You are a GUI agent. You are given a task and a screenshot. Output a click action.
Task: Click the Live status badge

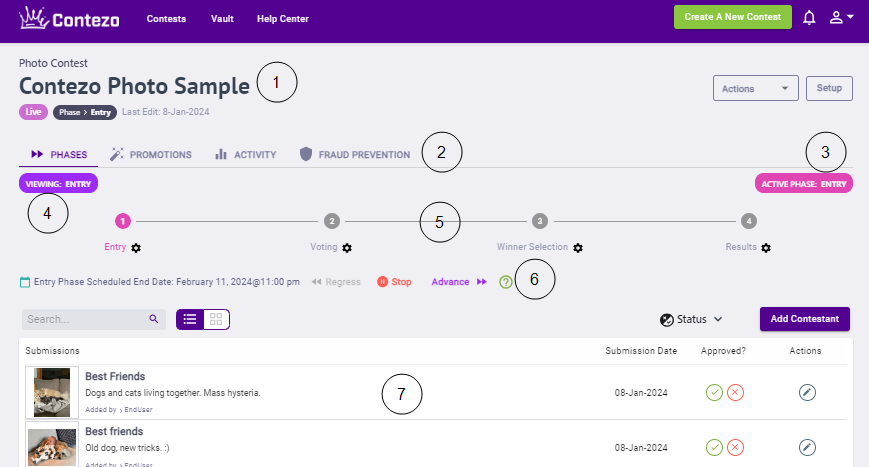point(33,112)
